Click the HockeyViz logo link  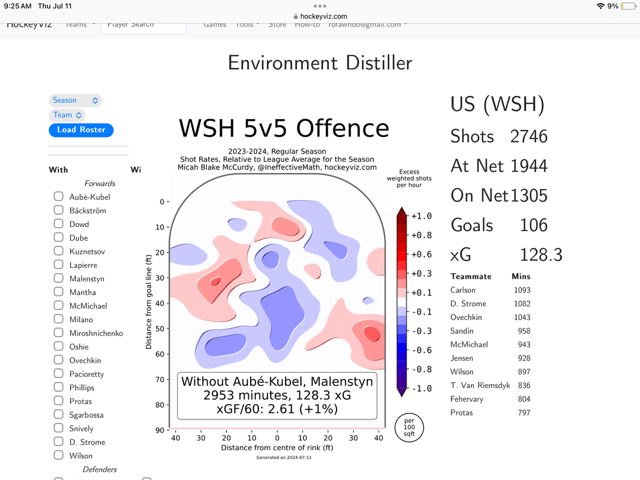29,24
